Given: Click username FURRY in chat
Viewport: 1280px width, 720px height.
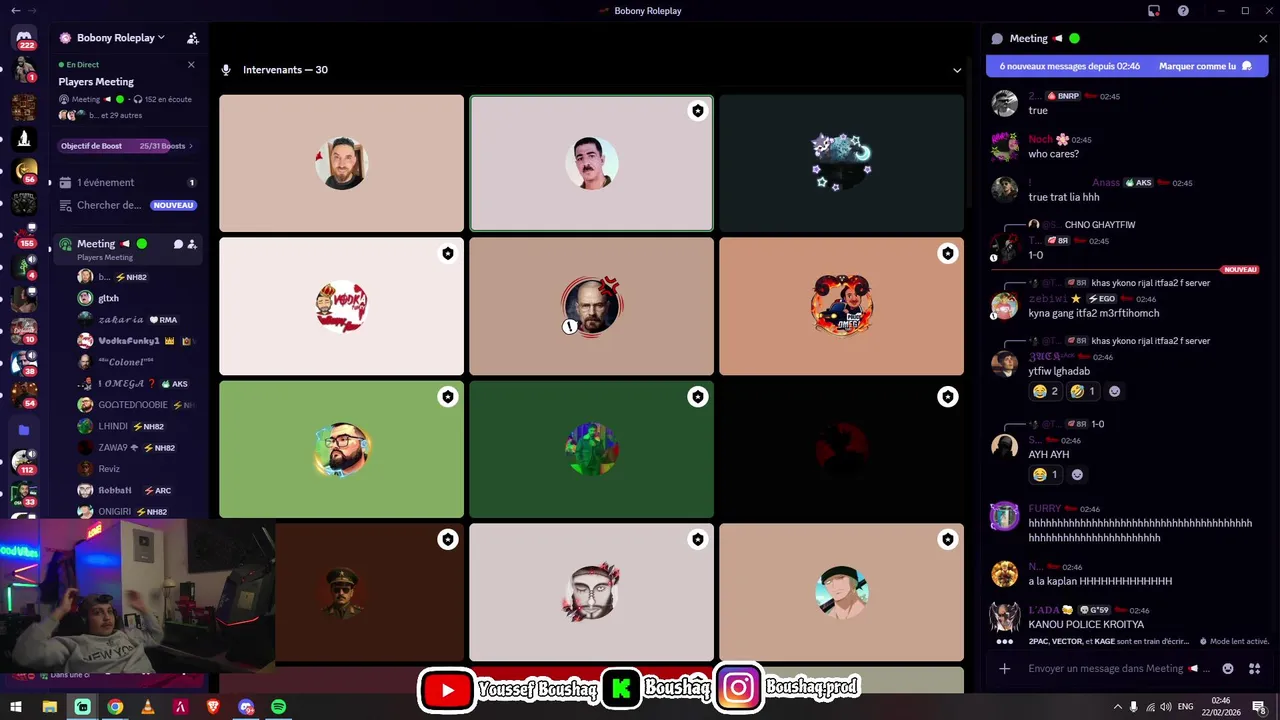Looking at the screenshot, I should [1044, 509].
